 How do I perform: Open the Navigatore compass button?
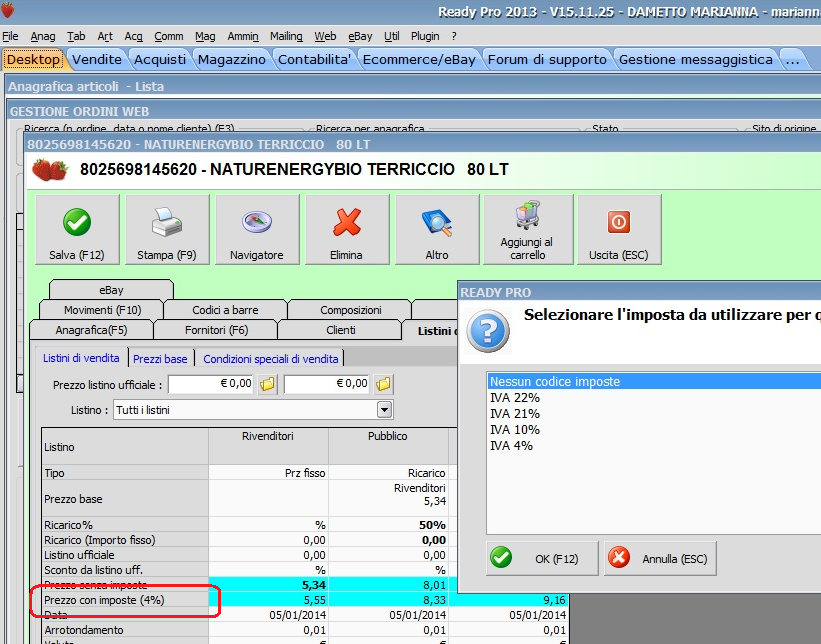click(x=257, y=229)
